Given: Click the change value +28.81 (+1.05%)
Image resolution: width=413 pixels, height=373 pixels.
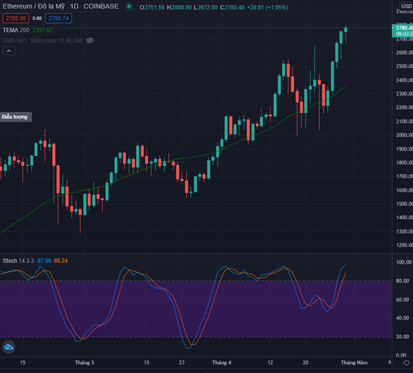Looking at the screenshot, I should 267,7.
